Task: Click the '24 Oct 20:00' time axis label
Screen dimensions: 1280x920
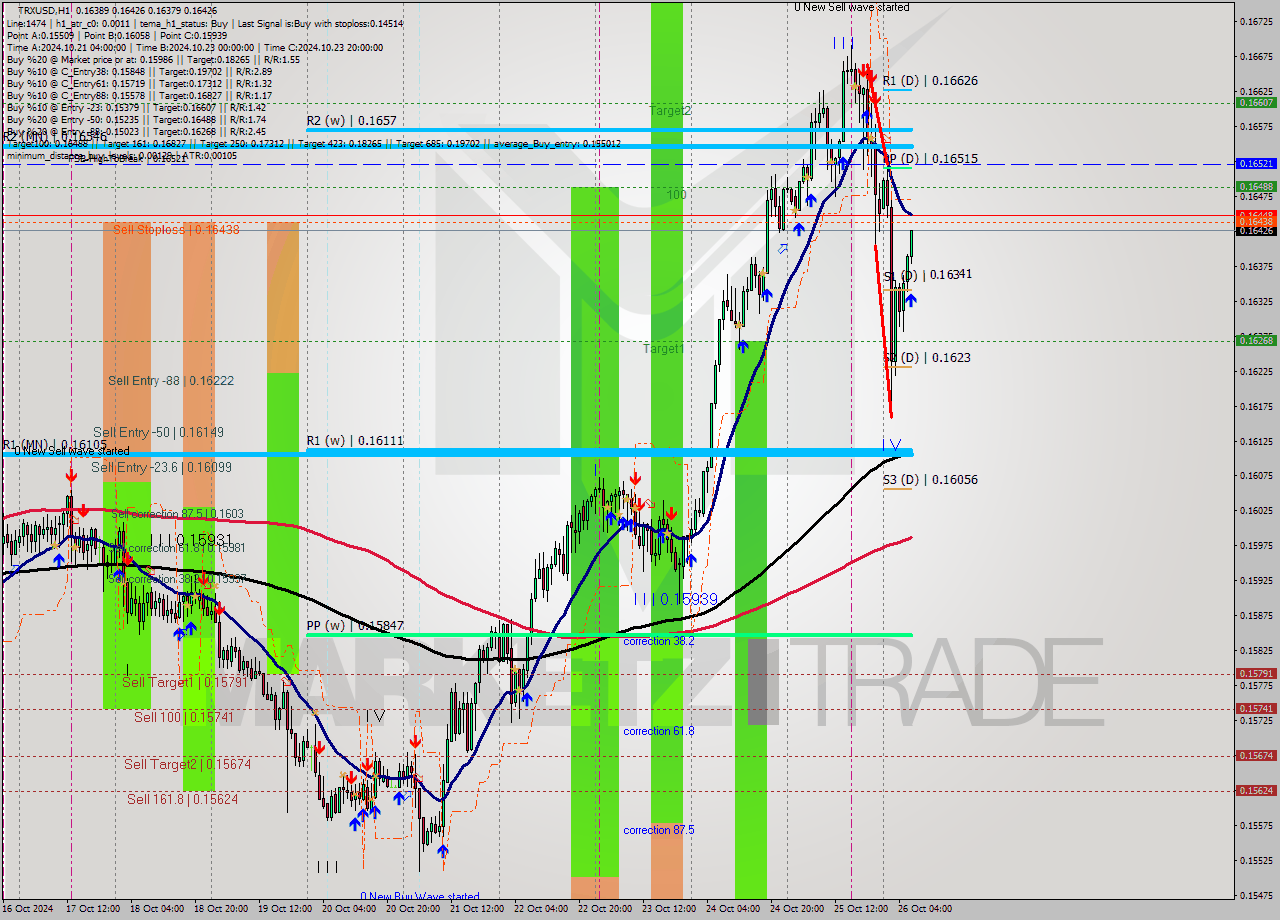Action: point(797,909)
